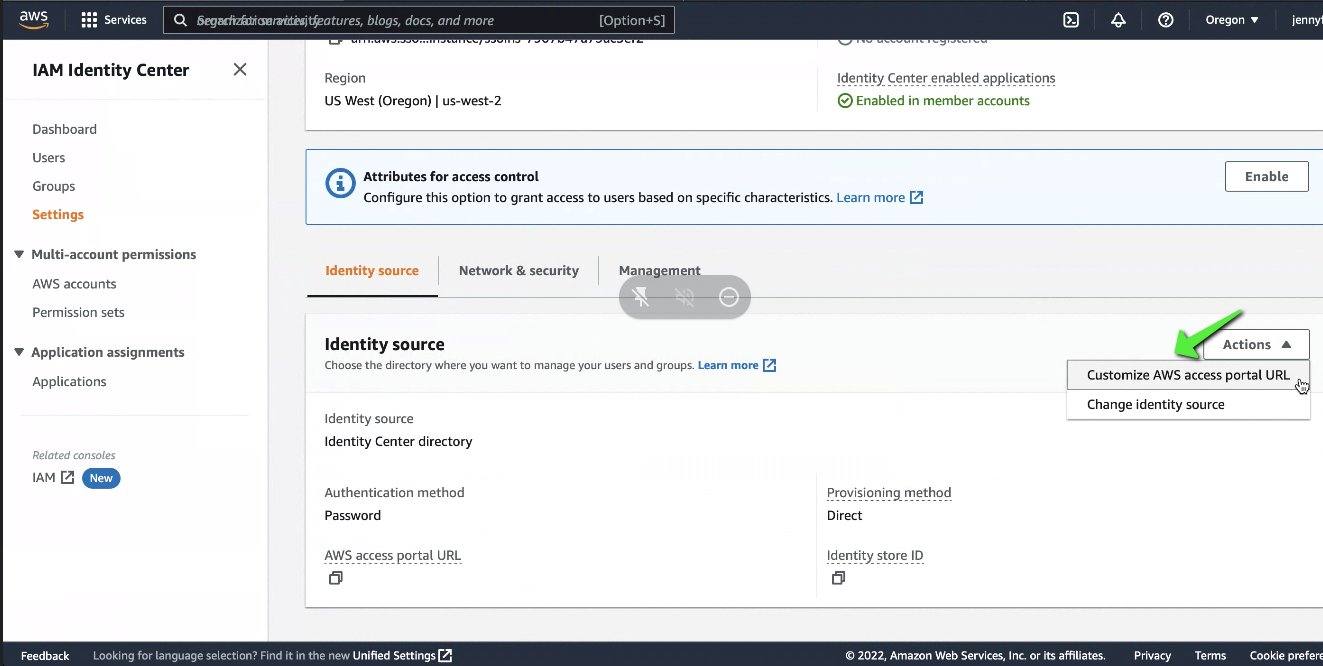1323x666 pixels.
Task: Open Groups page in sidebar
Action: coord(54,186)
